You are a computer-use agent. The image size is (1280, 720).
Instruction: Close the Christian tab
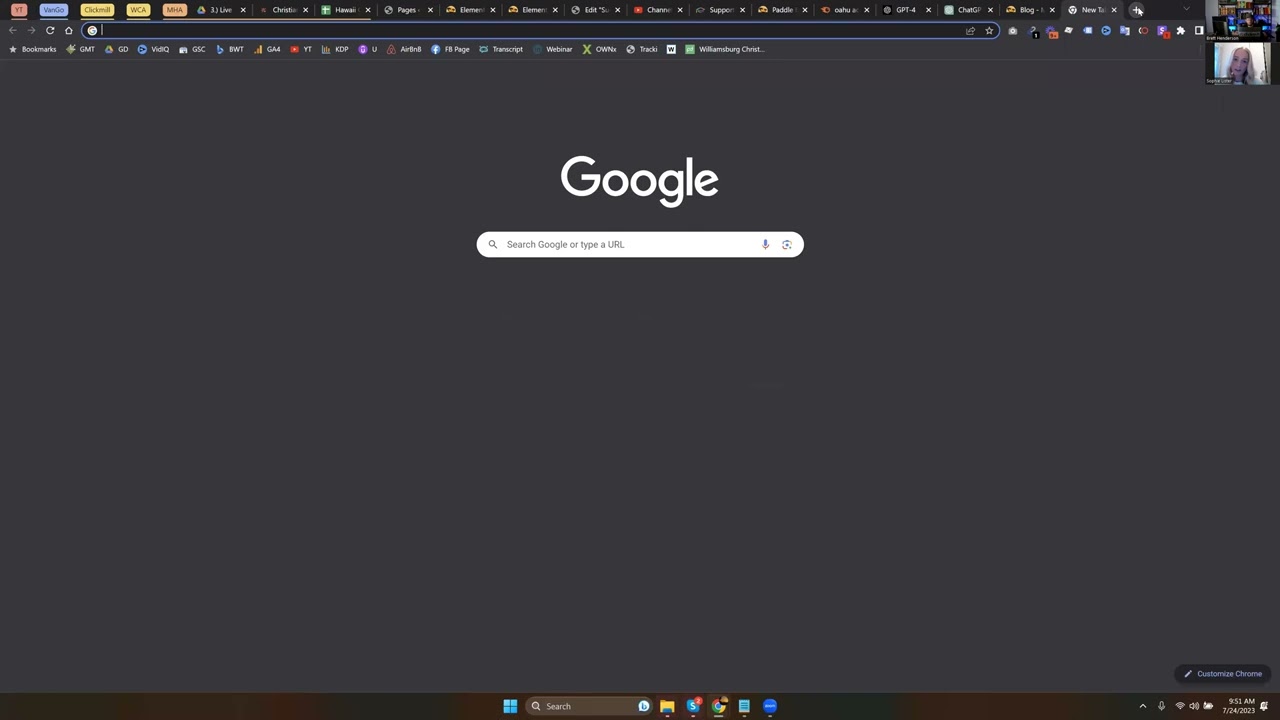click(x=305, y=10)
